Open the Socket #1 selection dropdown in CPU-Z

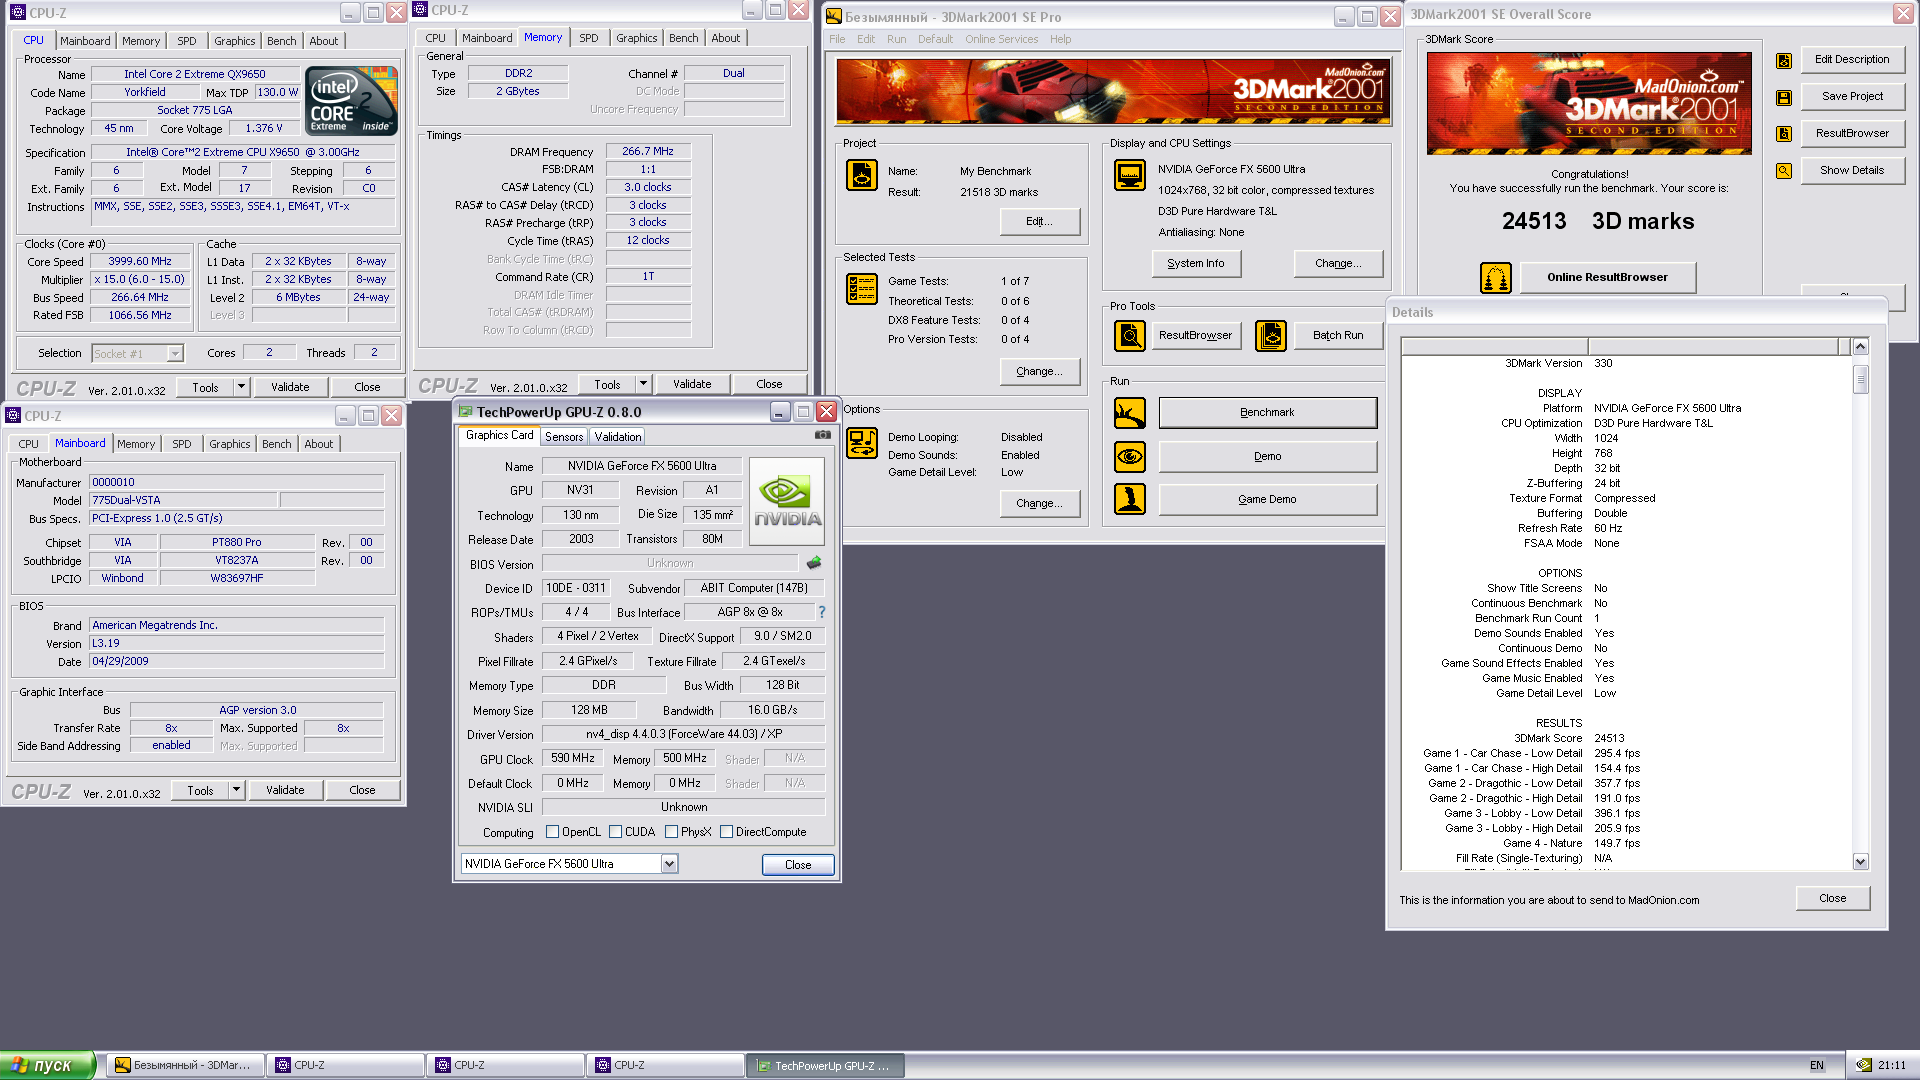click(175, 353)
